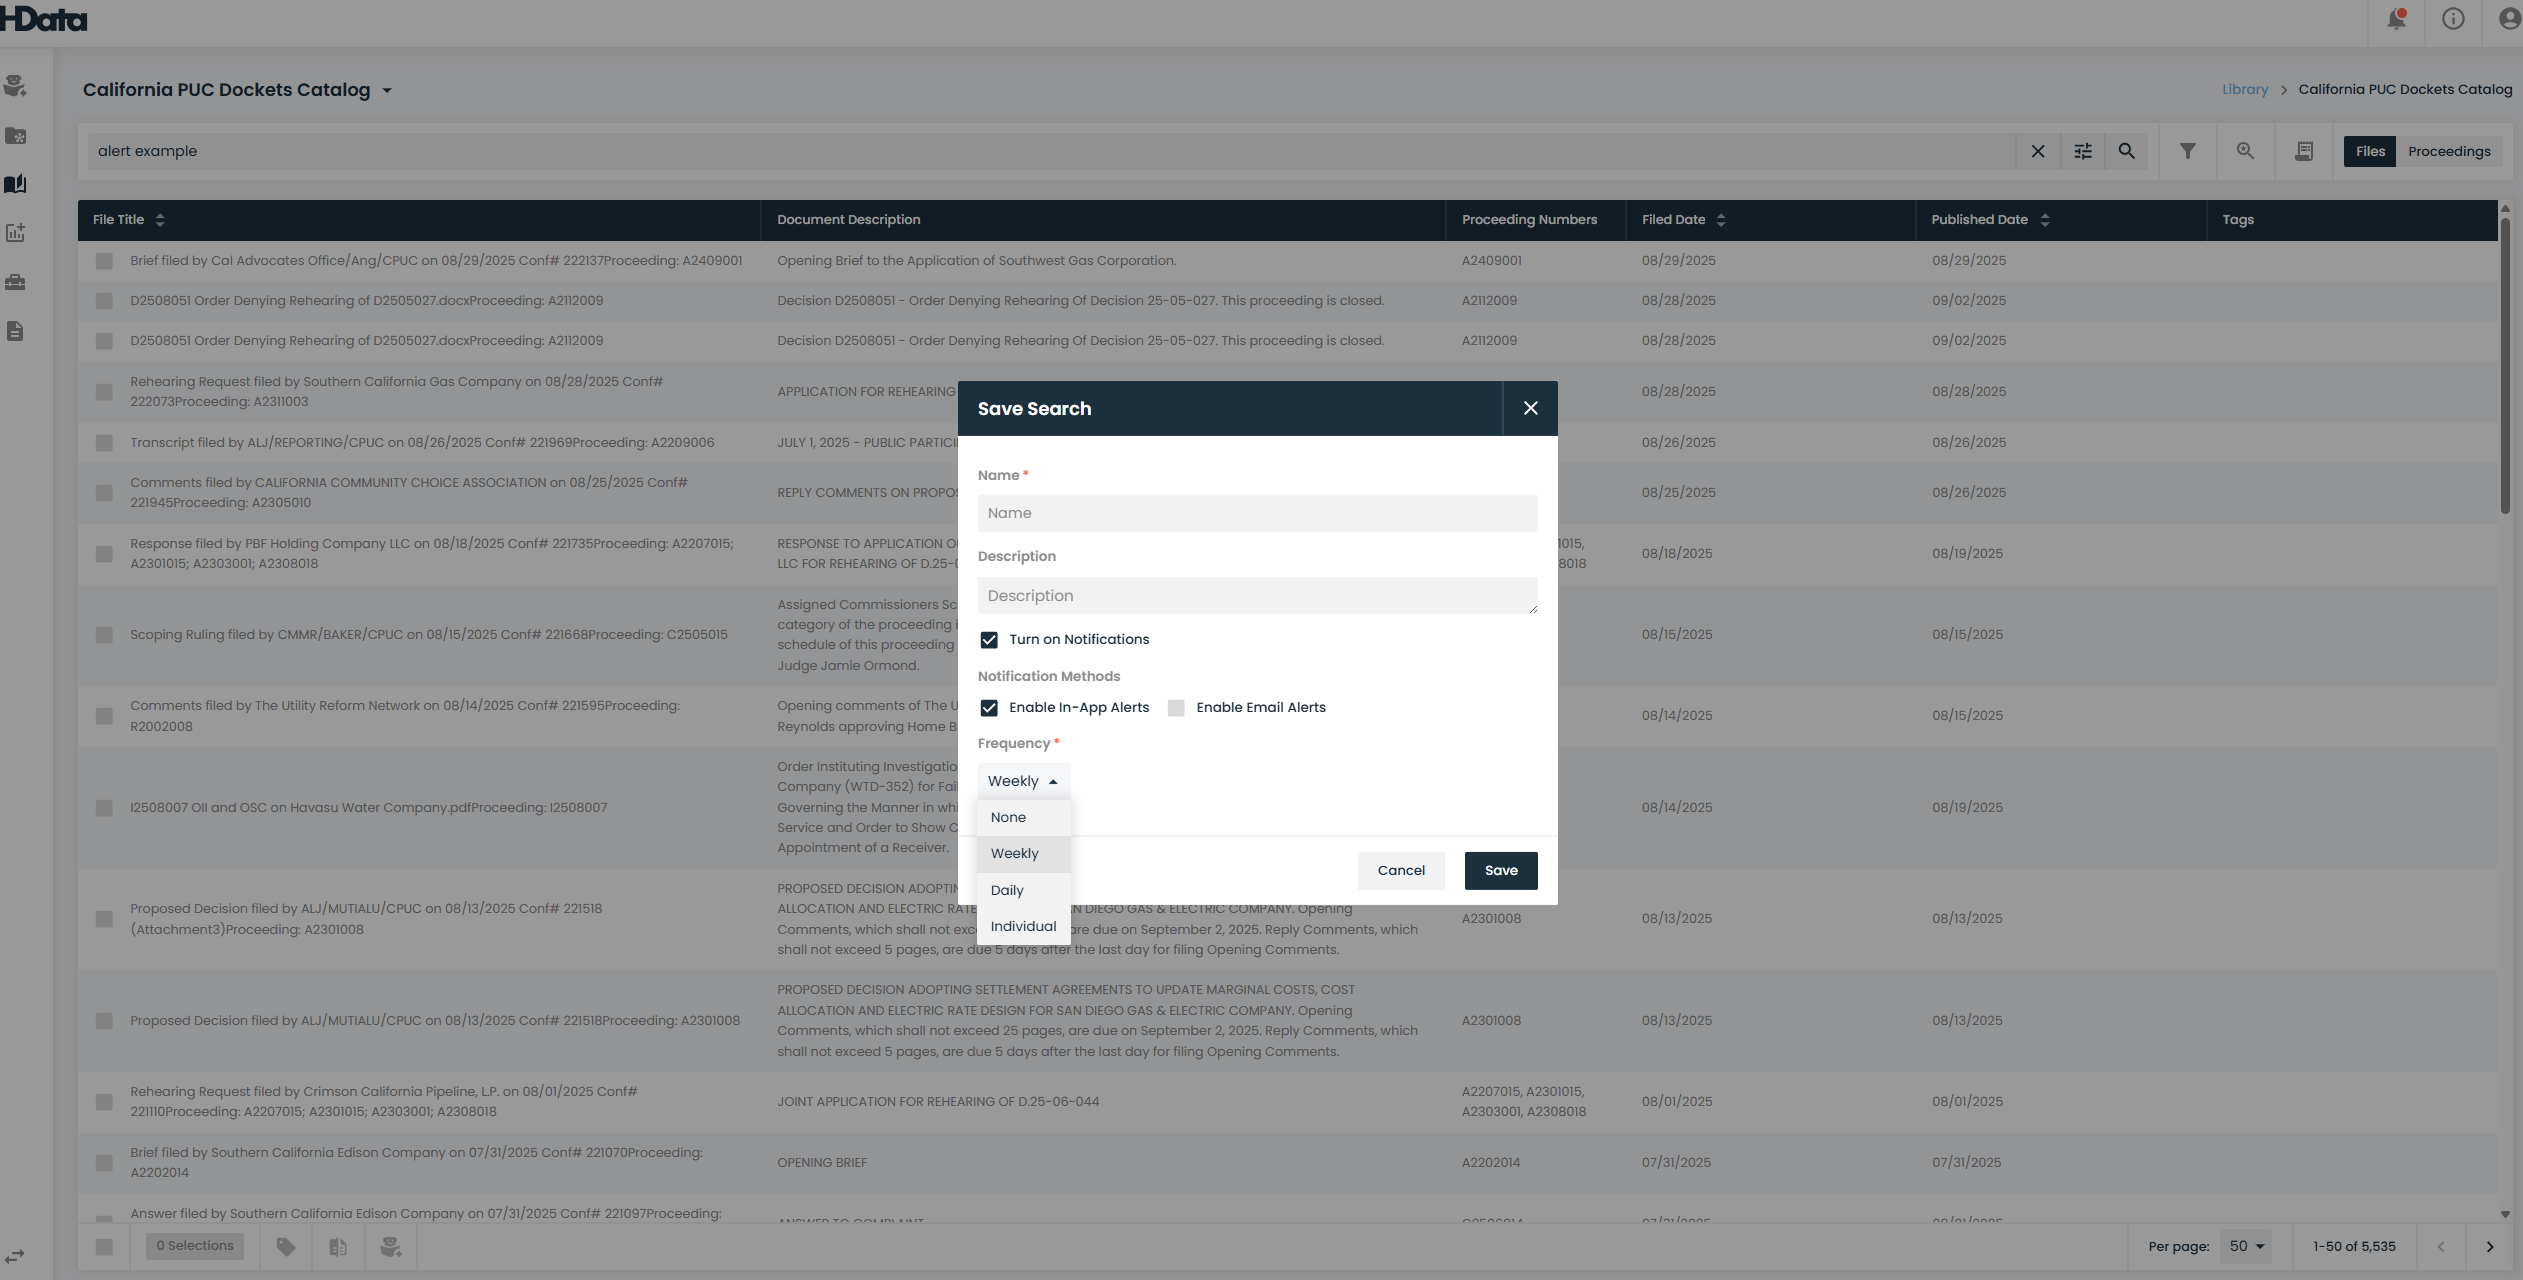This screenshot has height=1280, width=2523.
Task: Expand California PUC Dockets Catalog dropdown
Action: coord(387,91)
